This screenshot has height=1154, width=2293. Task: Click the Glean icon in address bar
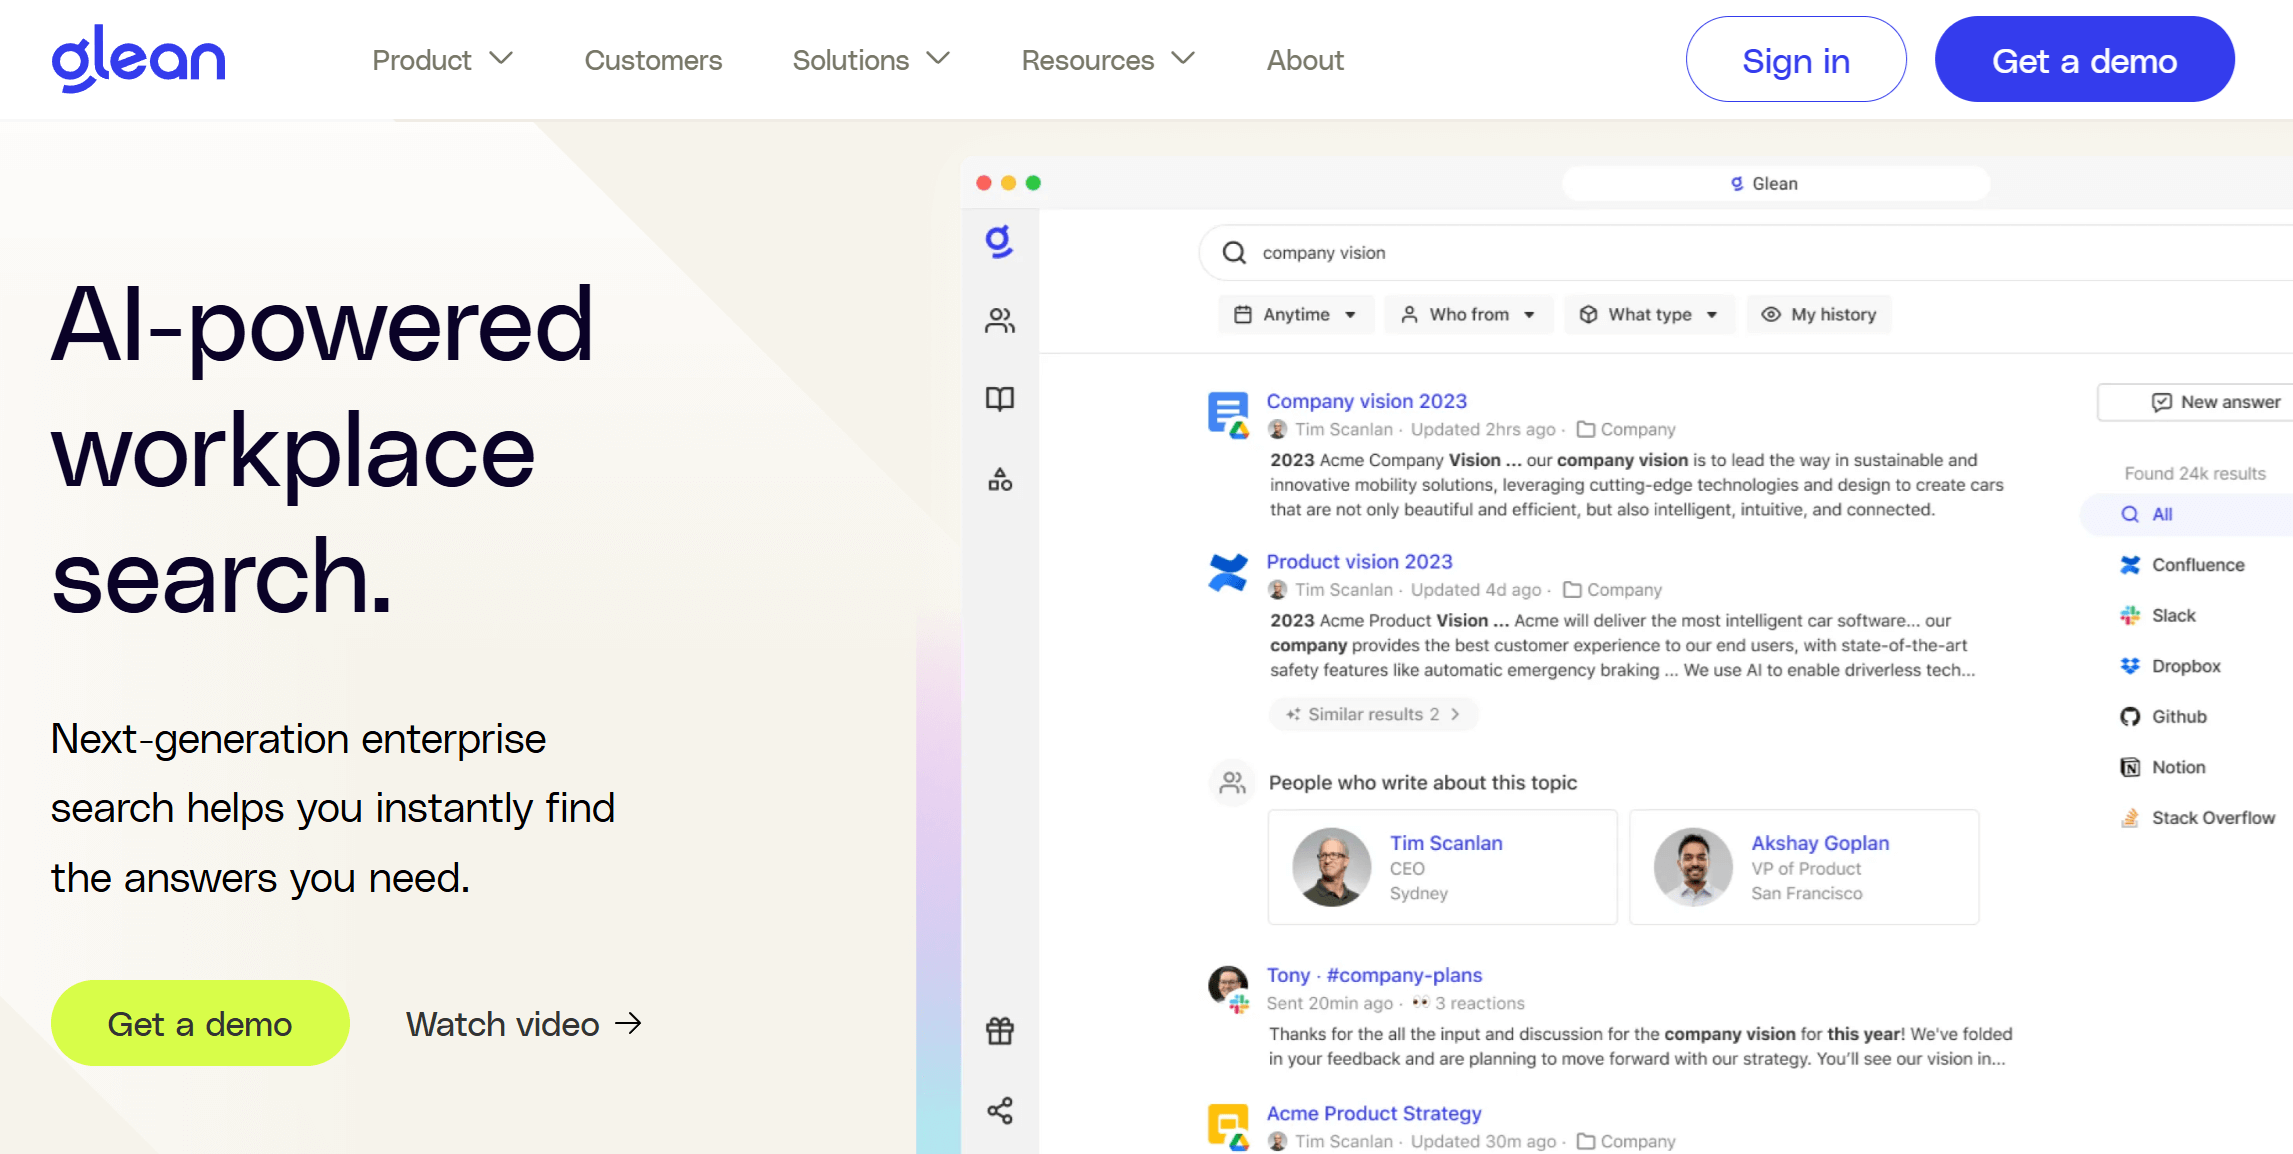1737,184
